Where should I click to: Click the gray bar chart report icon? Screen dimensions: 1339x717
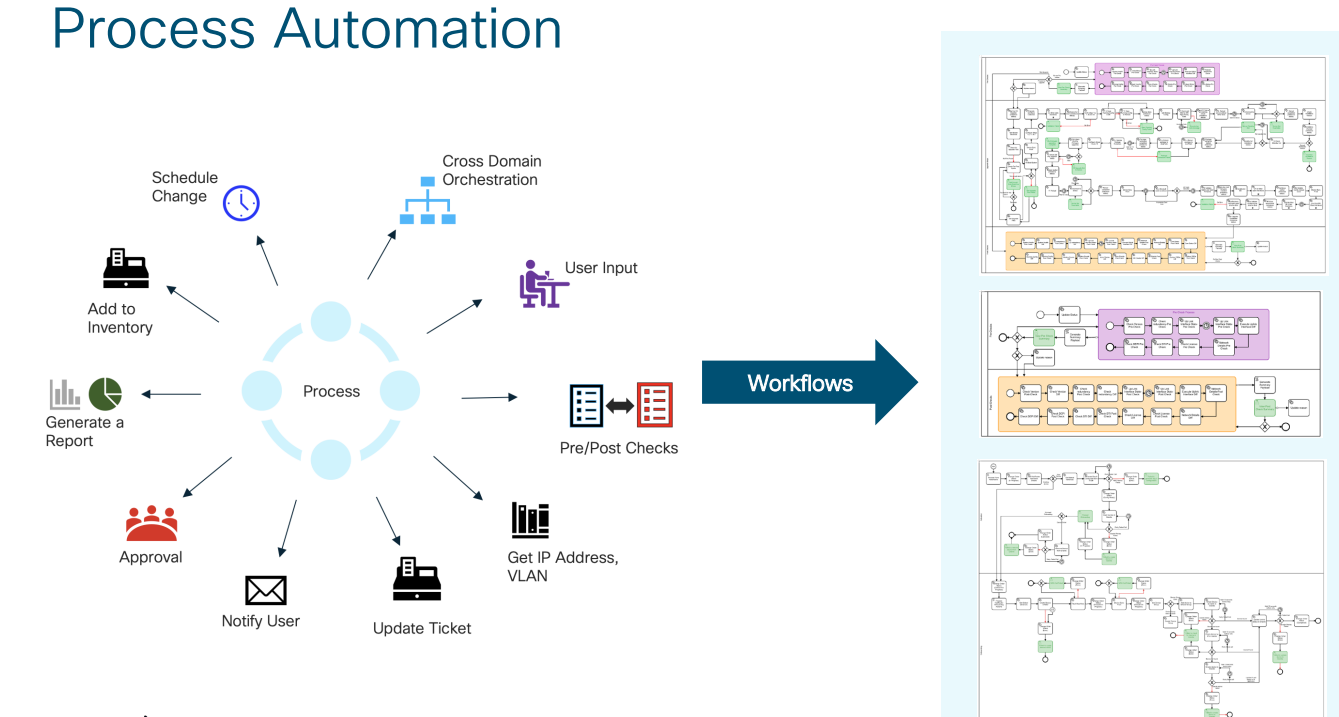click(65, 394)
